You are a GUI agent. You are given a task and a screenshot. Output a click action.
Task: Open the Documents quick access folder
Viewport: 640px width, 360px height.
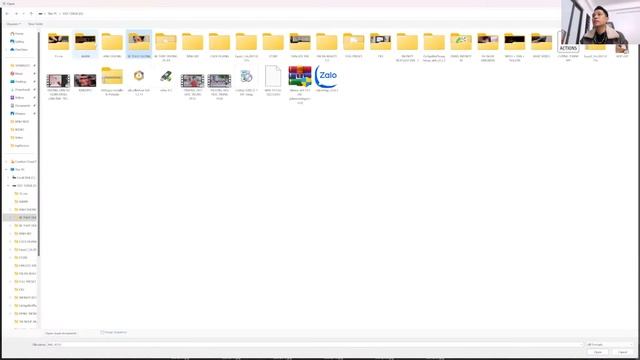(x=20, y=105)
